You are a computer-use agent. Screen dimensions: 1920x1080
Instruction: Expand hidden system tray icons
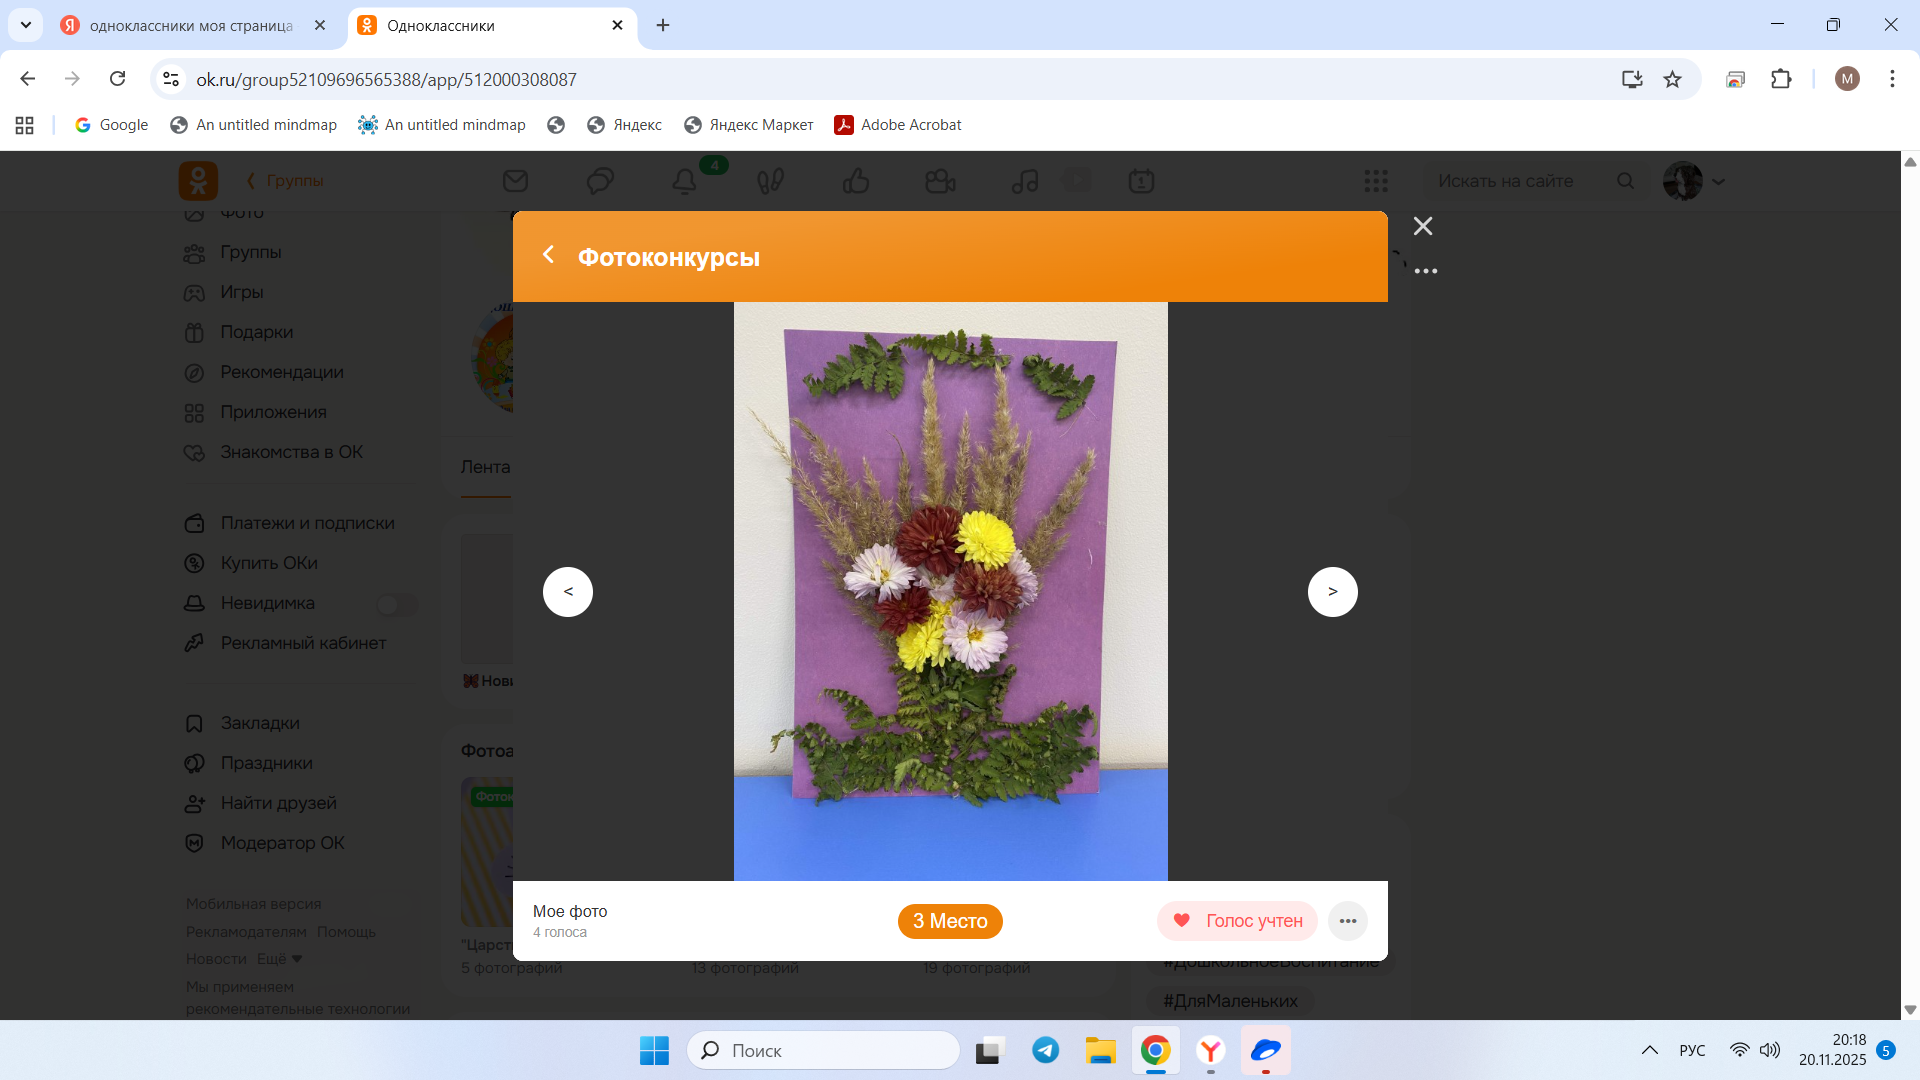pyautogui.click(x=1649, y=1050)
